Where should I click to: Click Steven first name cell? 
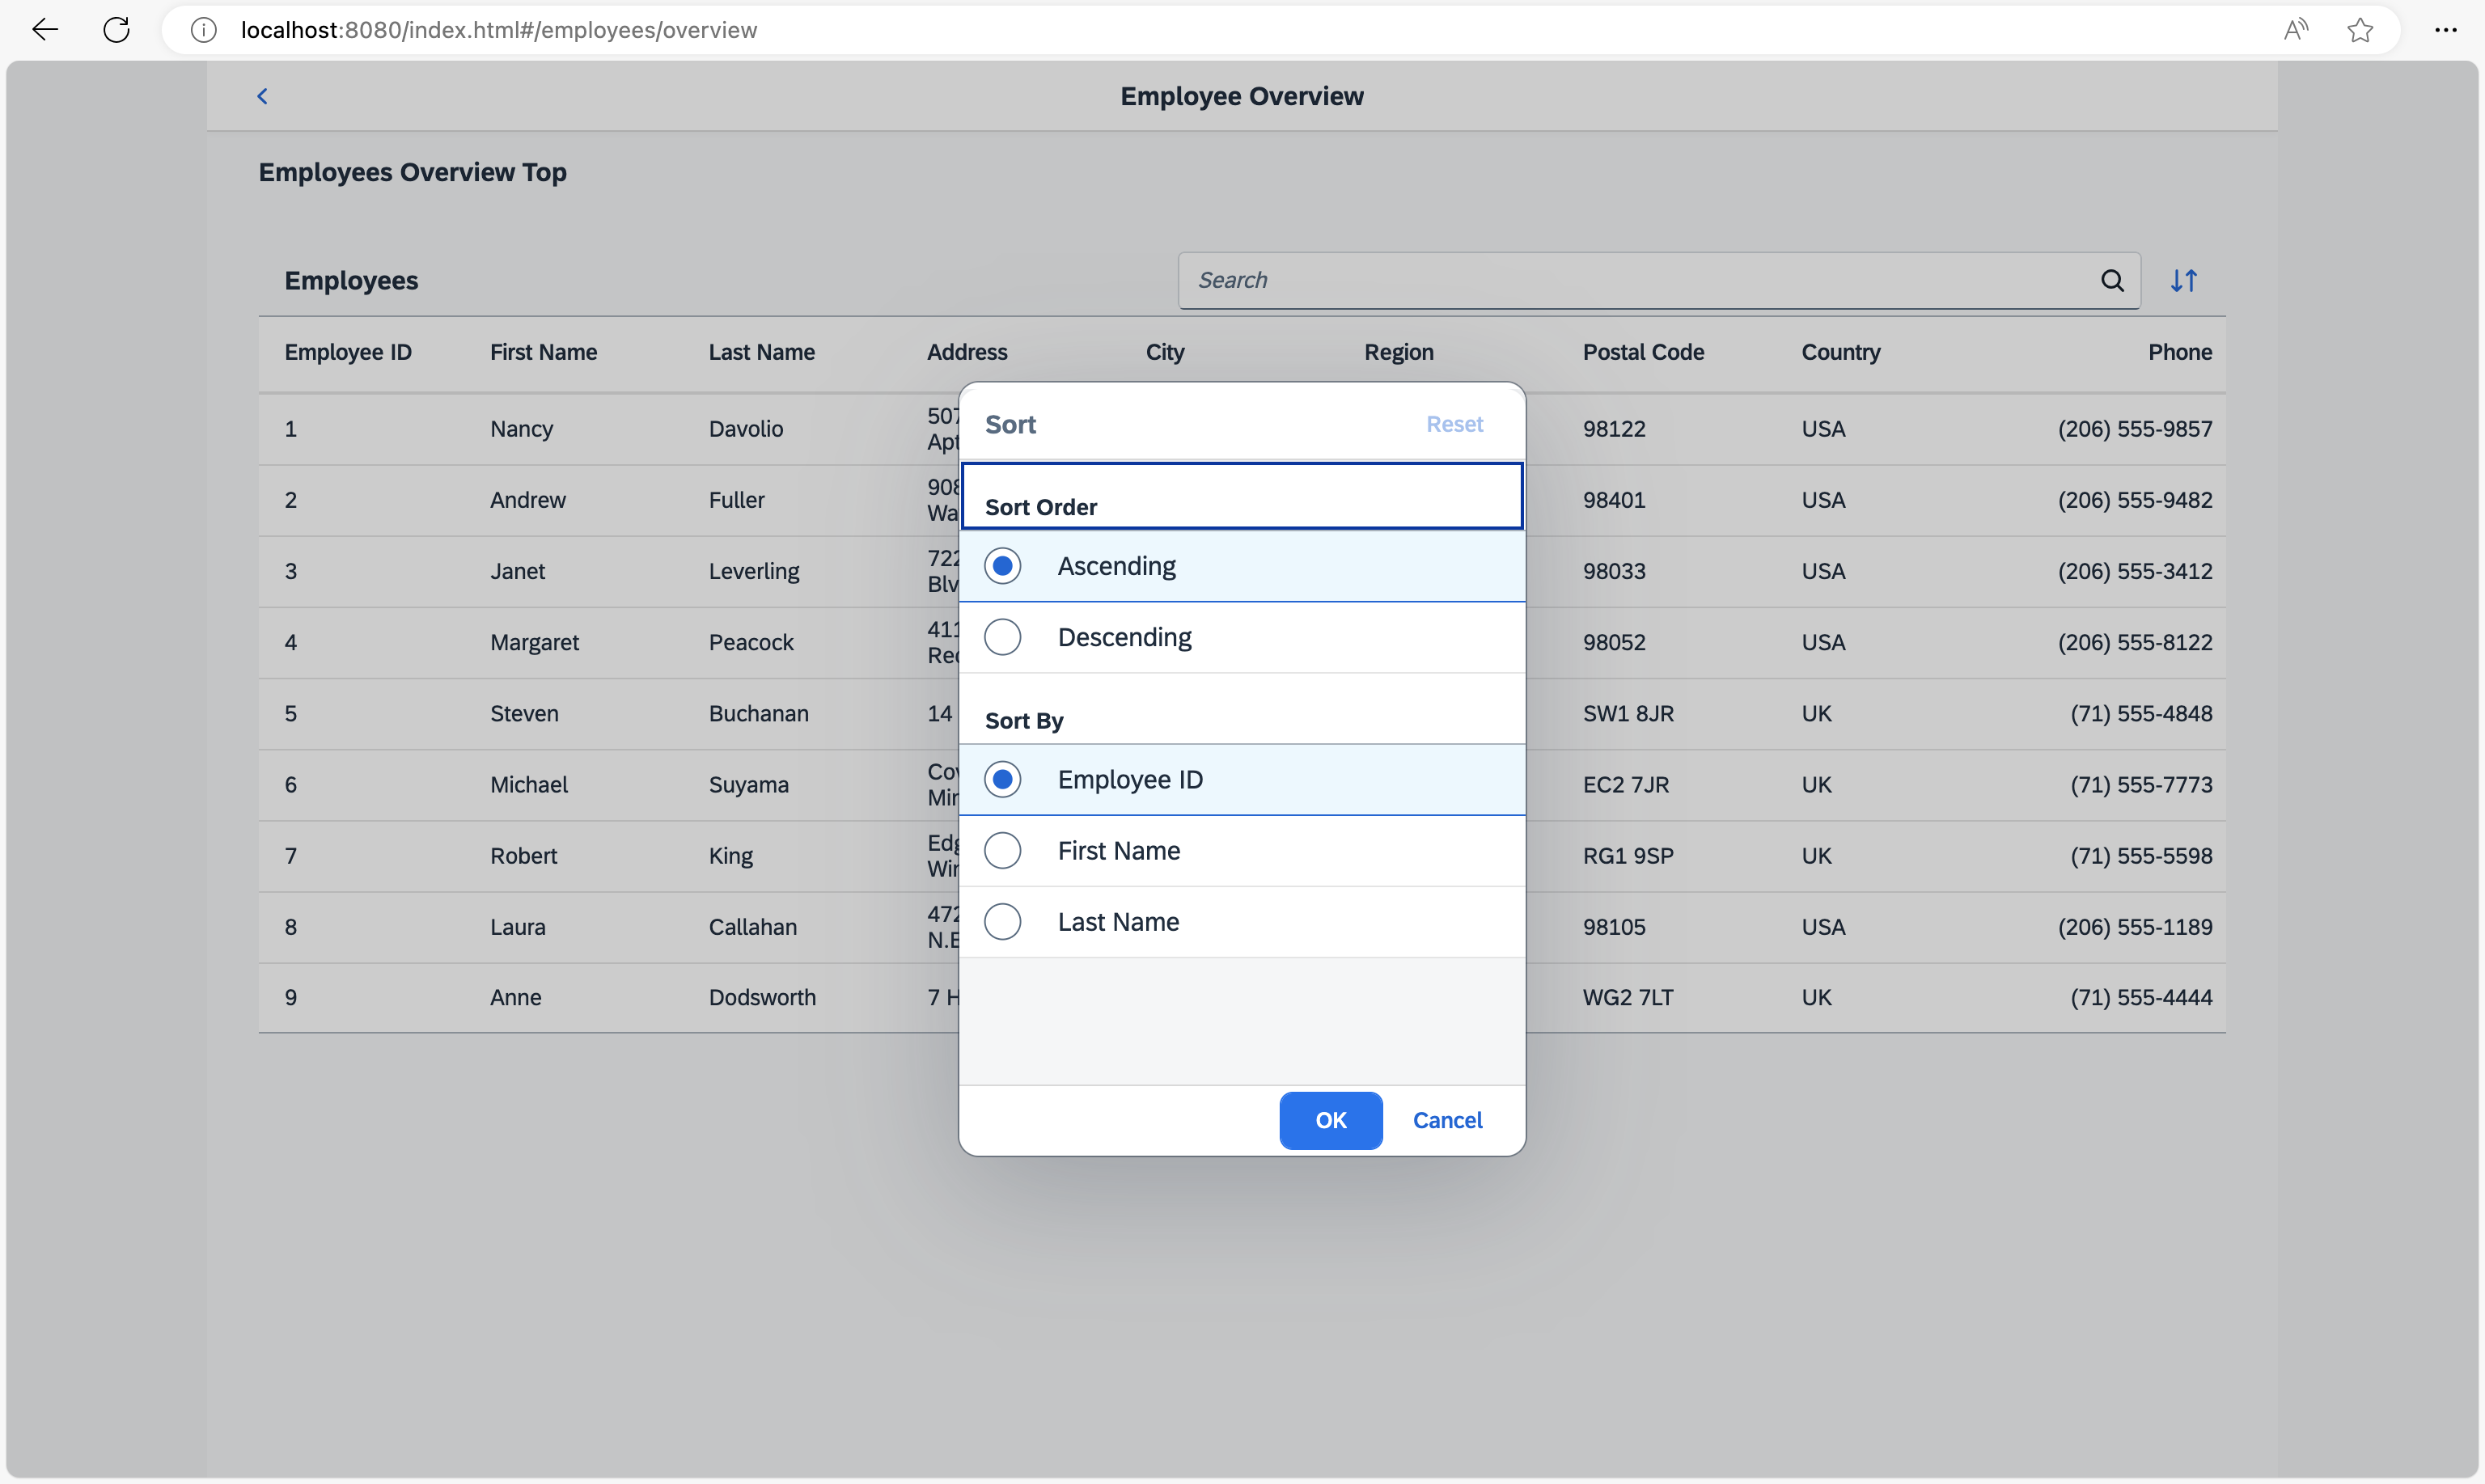[524, 713]
